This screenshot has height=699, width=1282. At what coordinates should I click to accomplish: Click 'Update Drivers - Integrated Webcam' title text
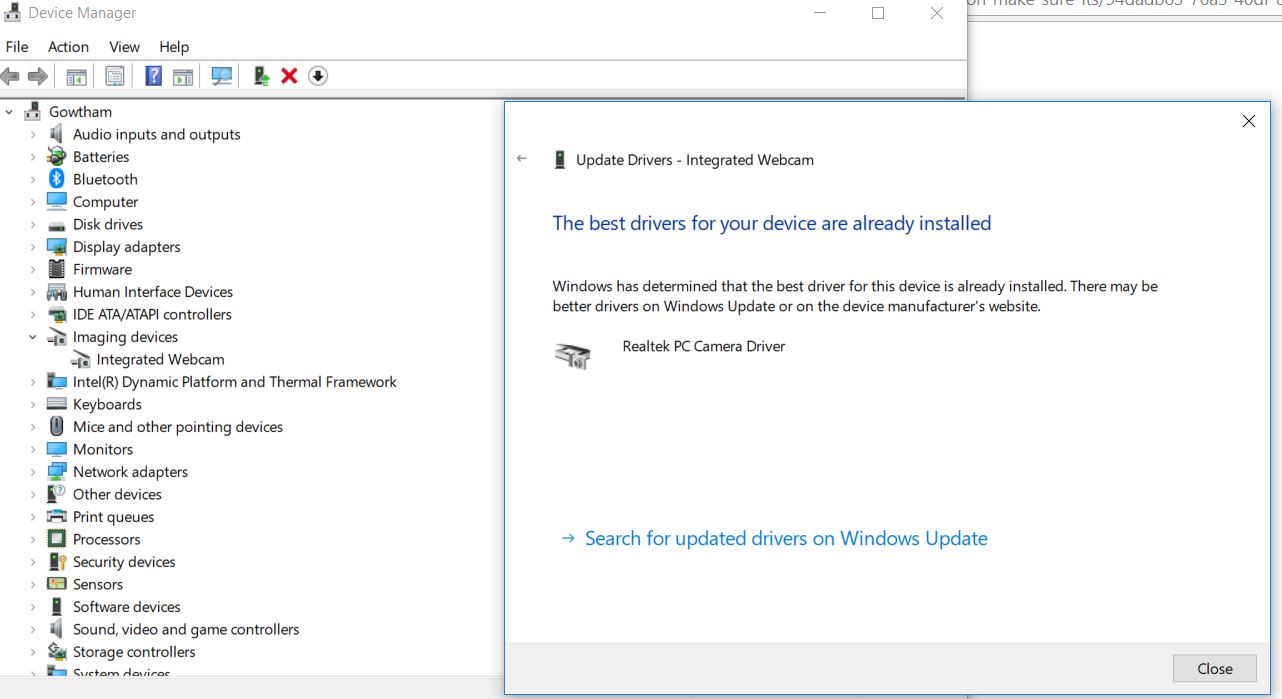tap(695, 160)
